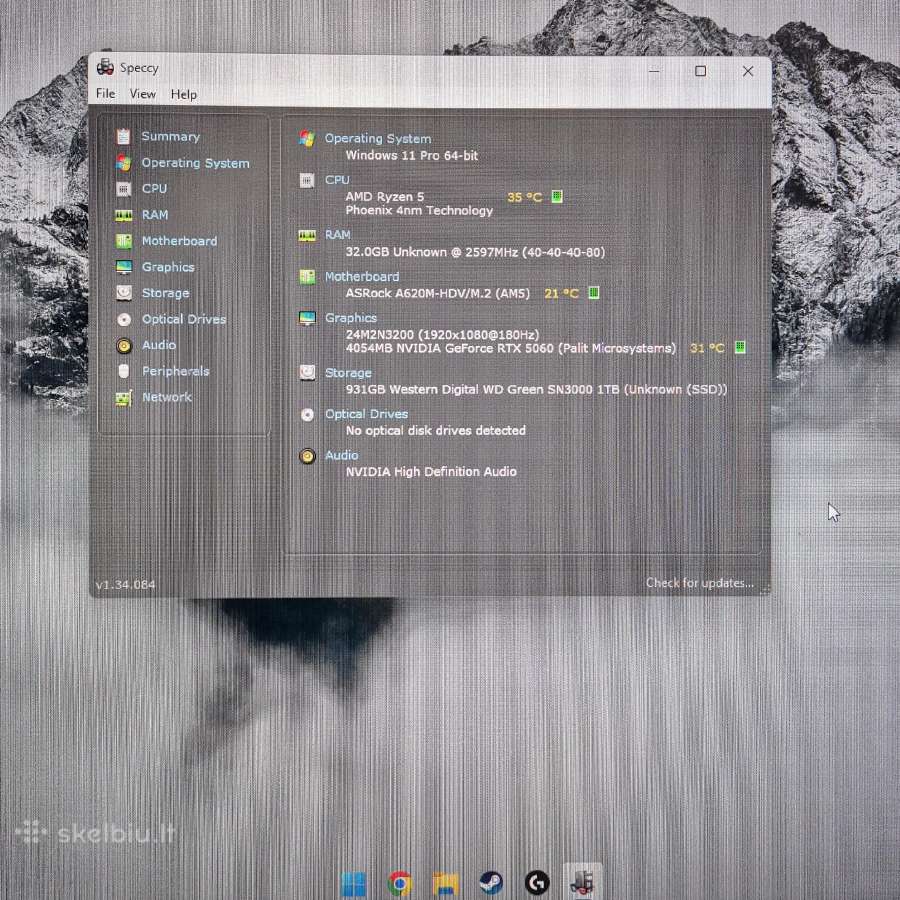Click the Peripherals mouse icon in sidebar
Screen dimensions: 900x900
123,371
